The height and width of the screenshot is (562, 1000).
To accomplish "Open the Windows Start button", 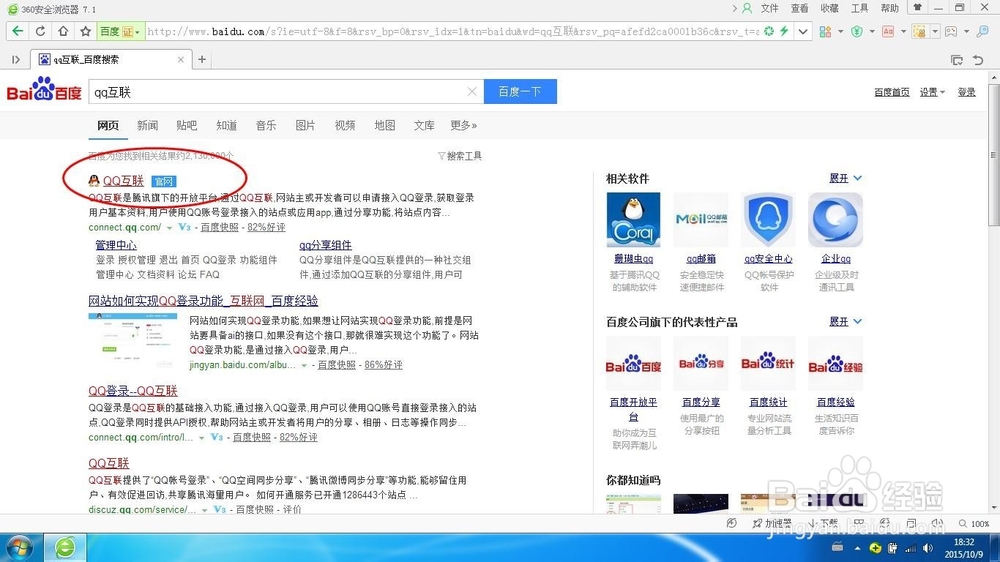I will [x=19, y=547].
